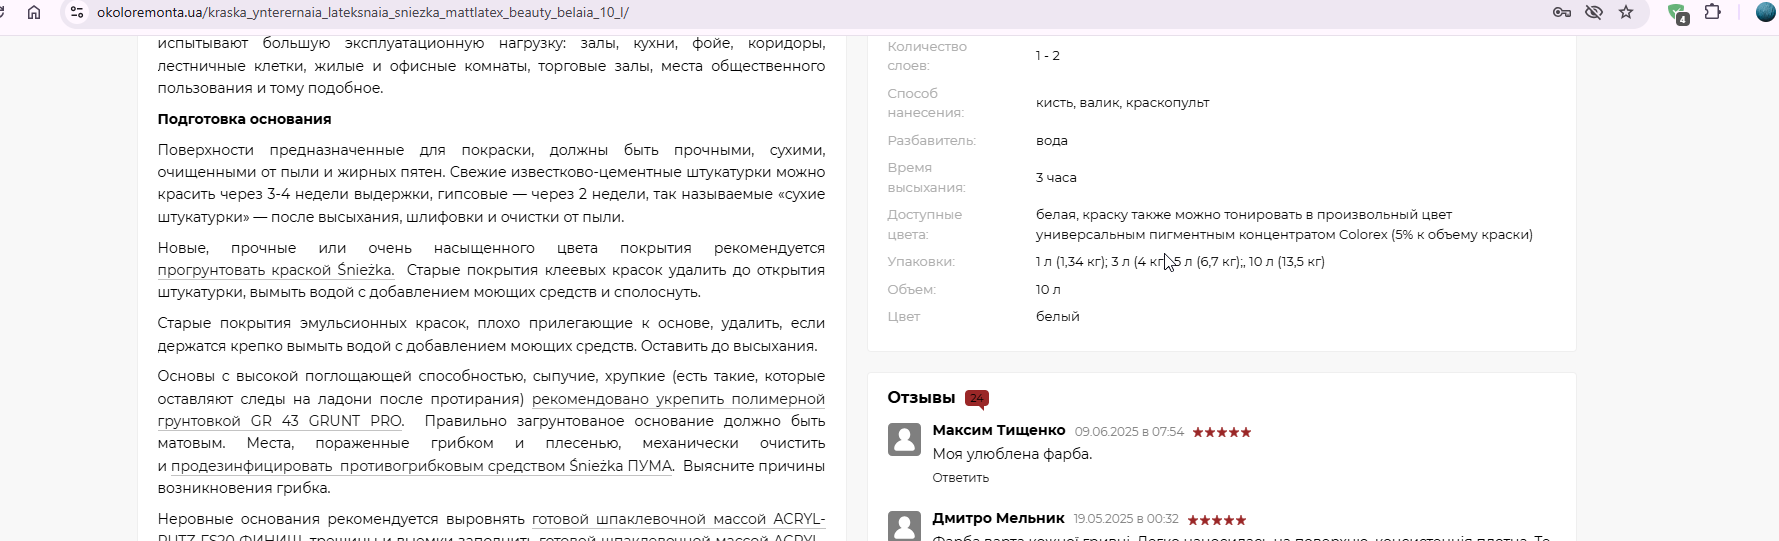The image size is (1779, 541).
Task: Click the review text 'Моя улюблена фарба.'
Action: tap(1012, 454)
